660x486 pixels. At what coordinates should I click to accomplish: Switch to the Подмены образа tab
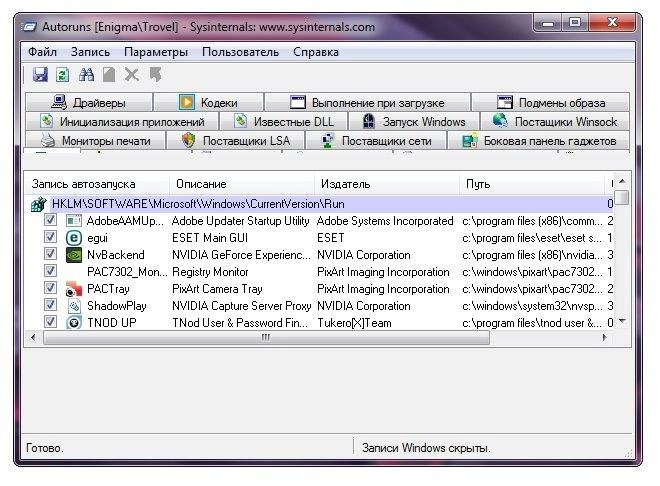(551, 102)
